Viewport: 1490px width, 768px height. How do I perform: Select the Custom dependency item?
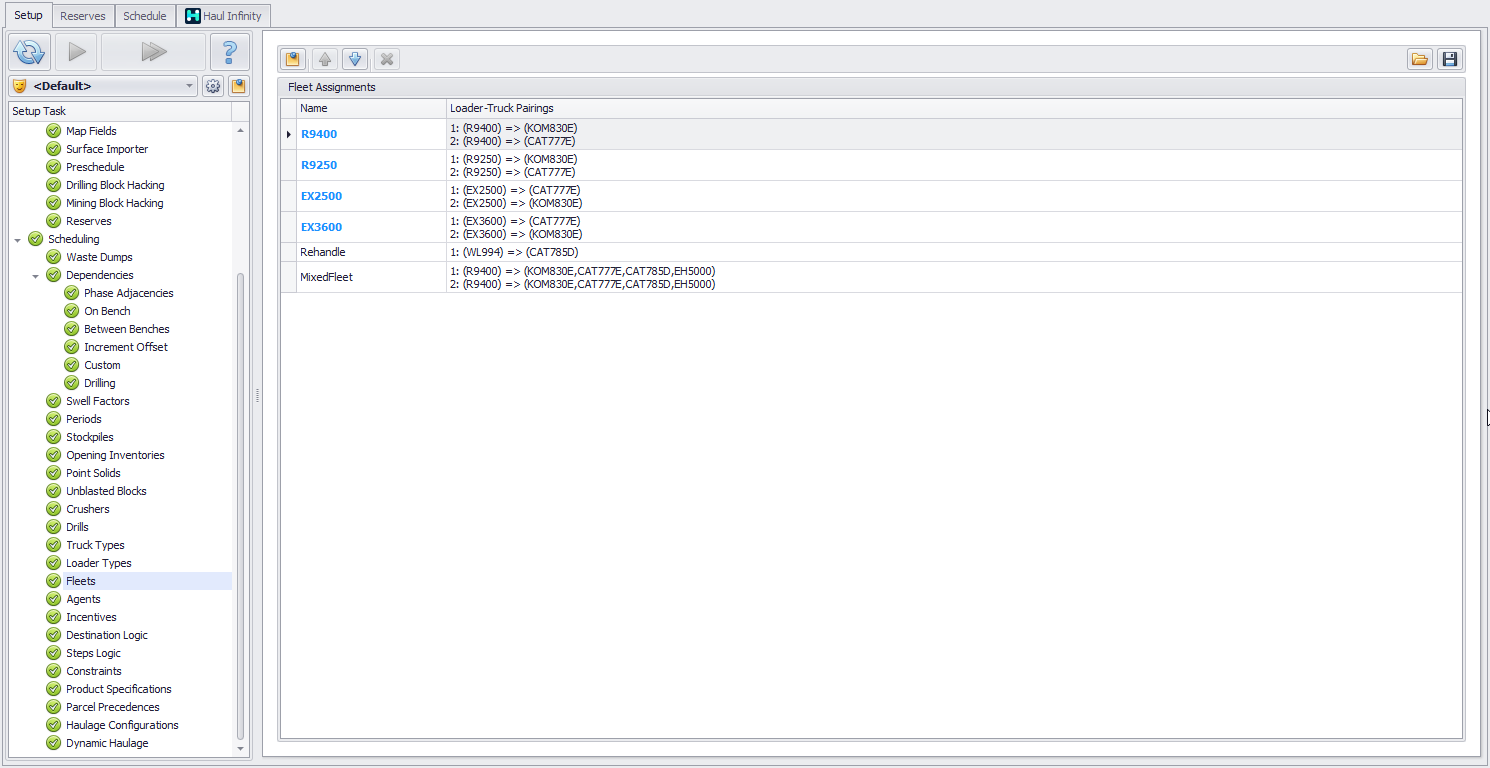(x=102, y=365)
